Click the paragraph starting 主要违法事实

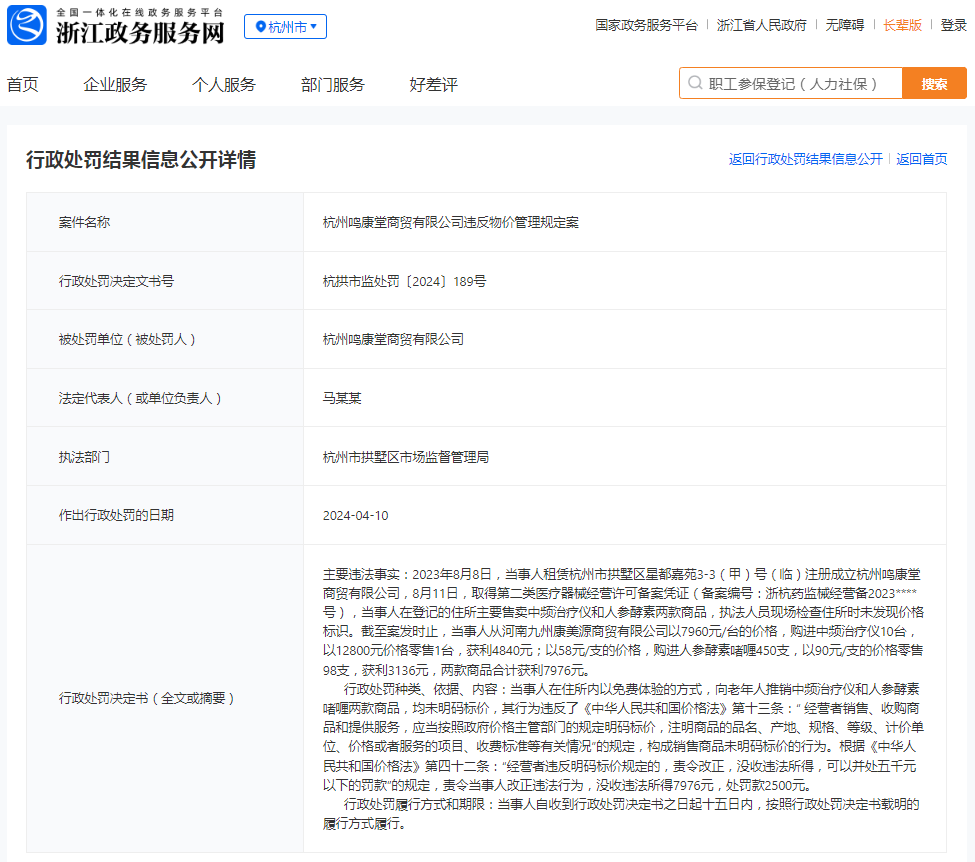[623, 622]
